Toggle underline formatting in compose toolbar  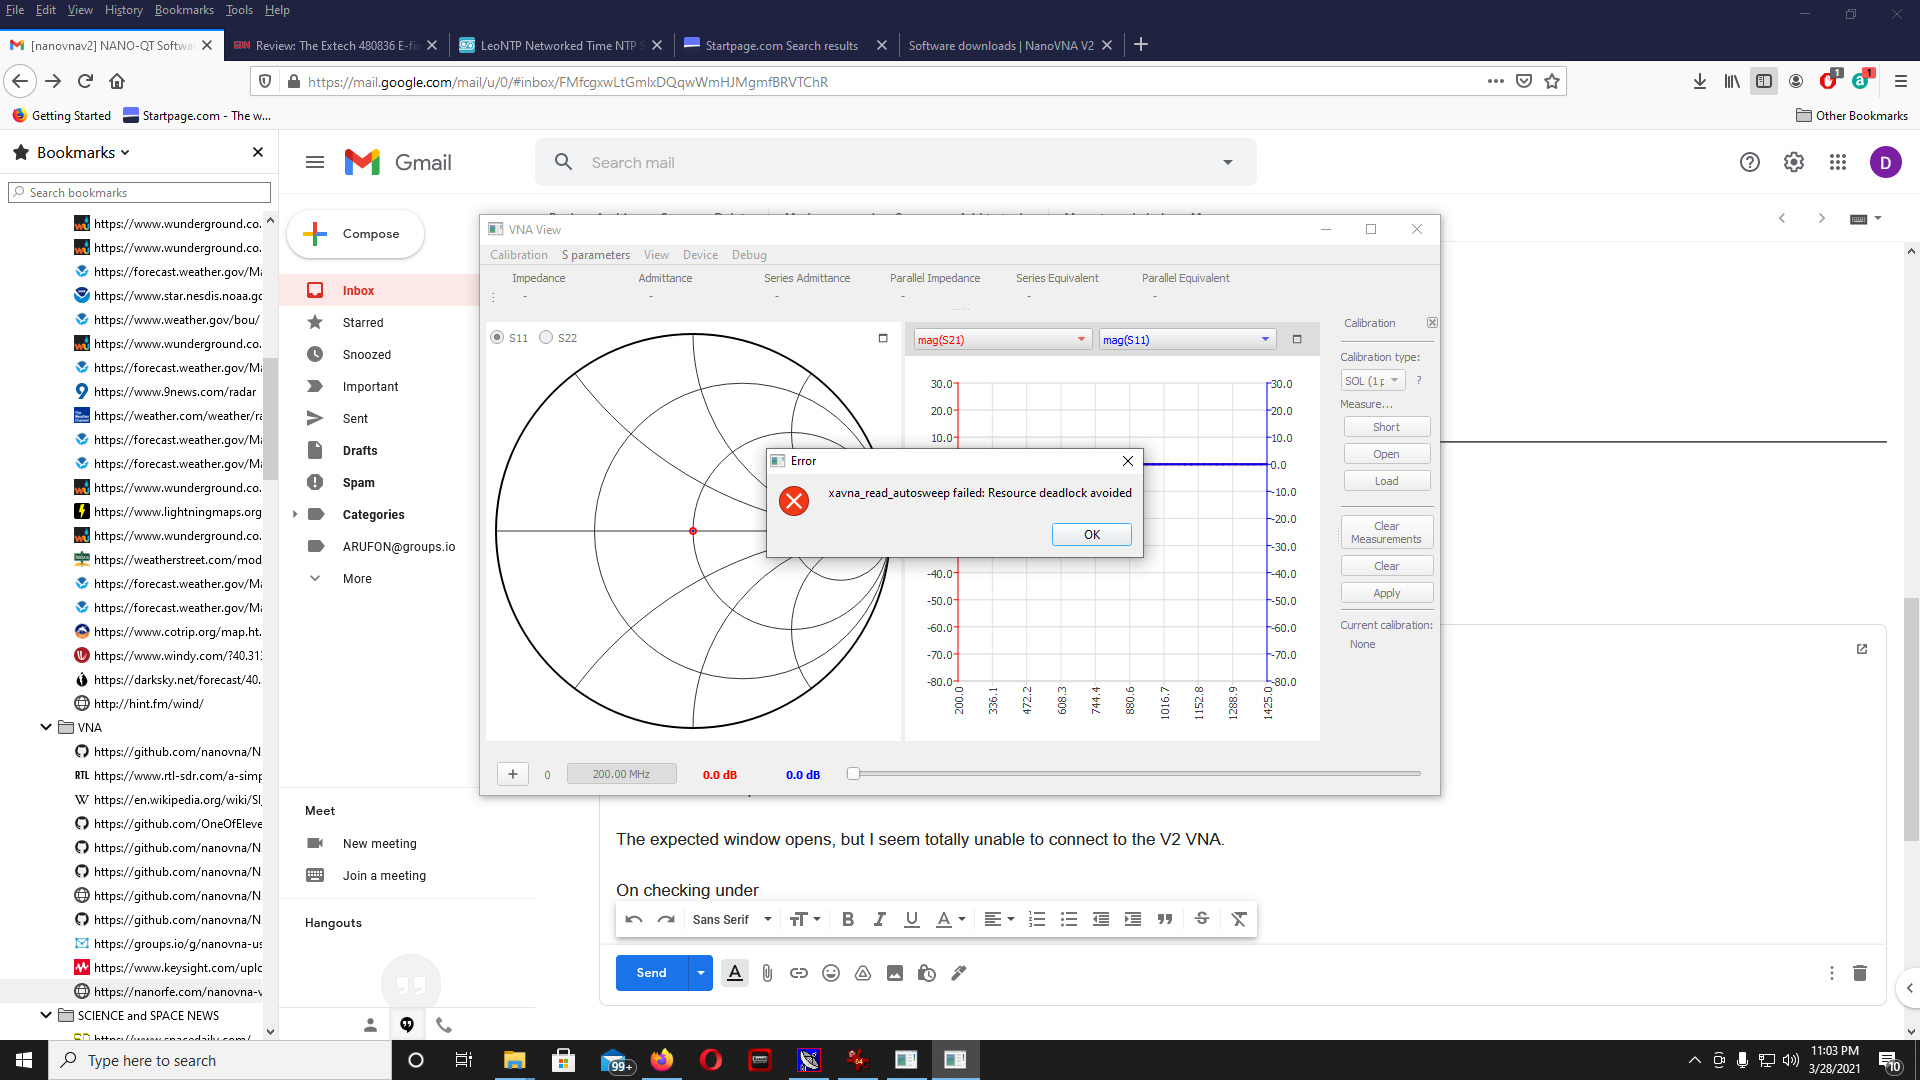tap(911, 919)
